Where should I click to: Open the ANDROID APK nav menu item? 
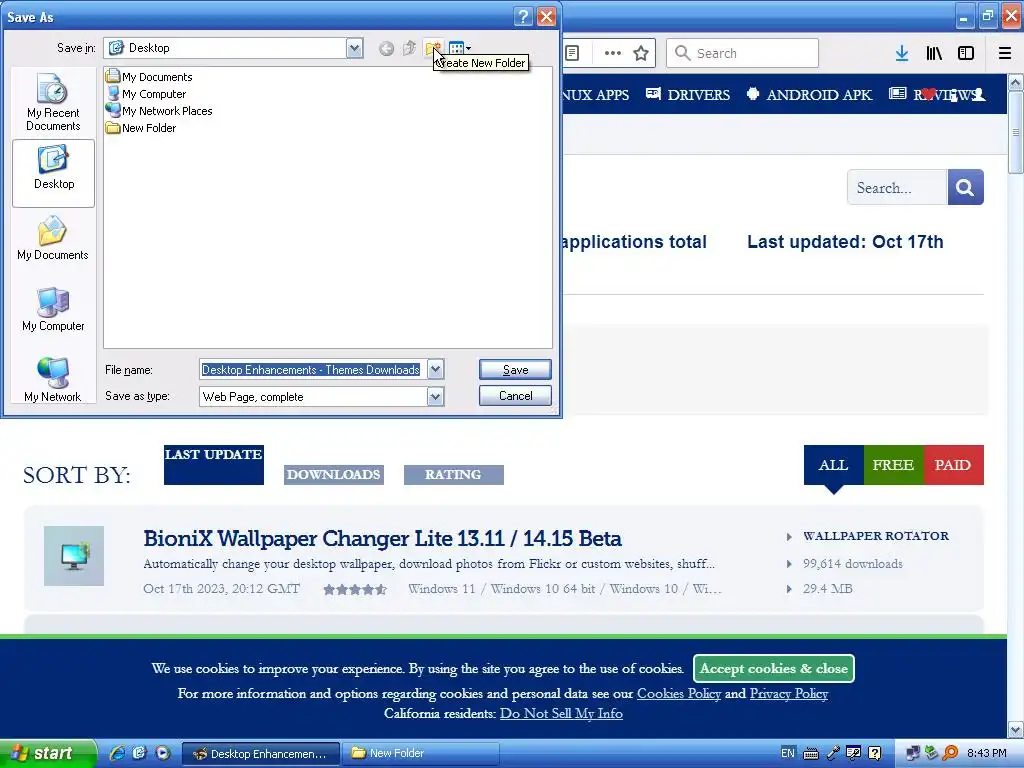pos(809,95)
